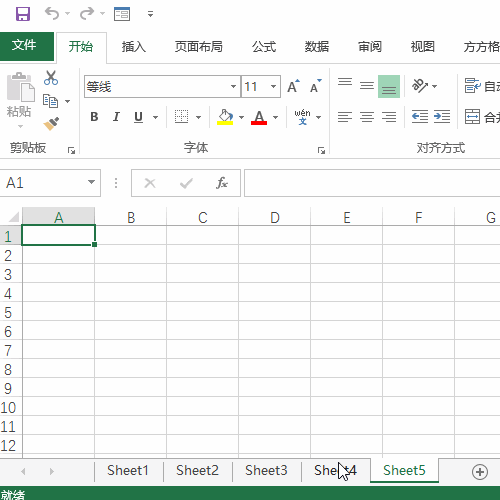The height and width of the screenshot is (500, 500).
Task: Open the 公式 tab
Action: coord(264,47)
